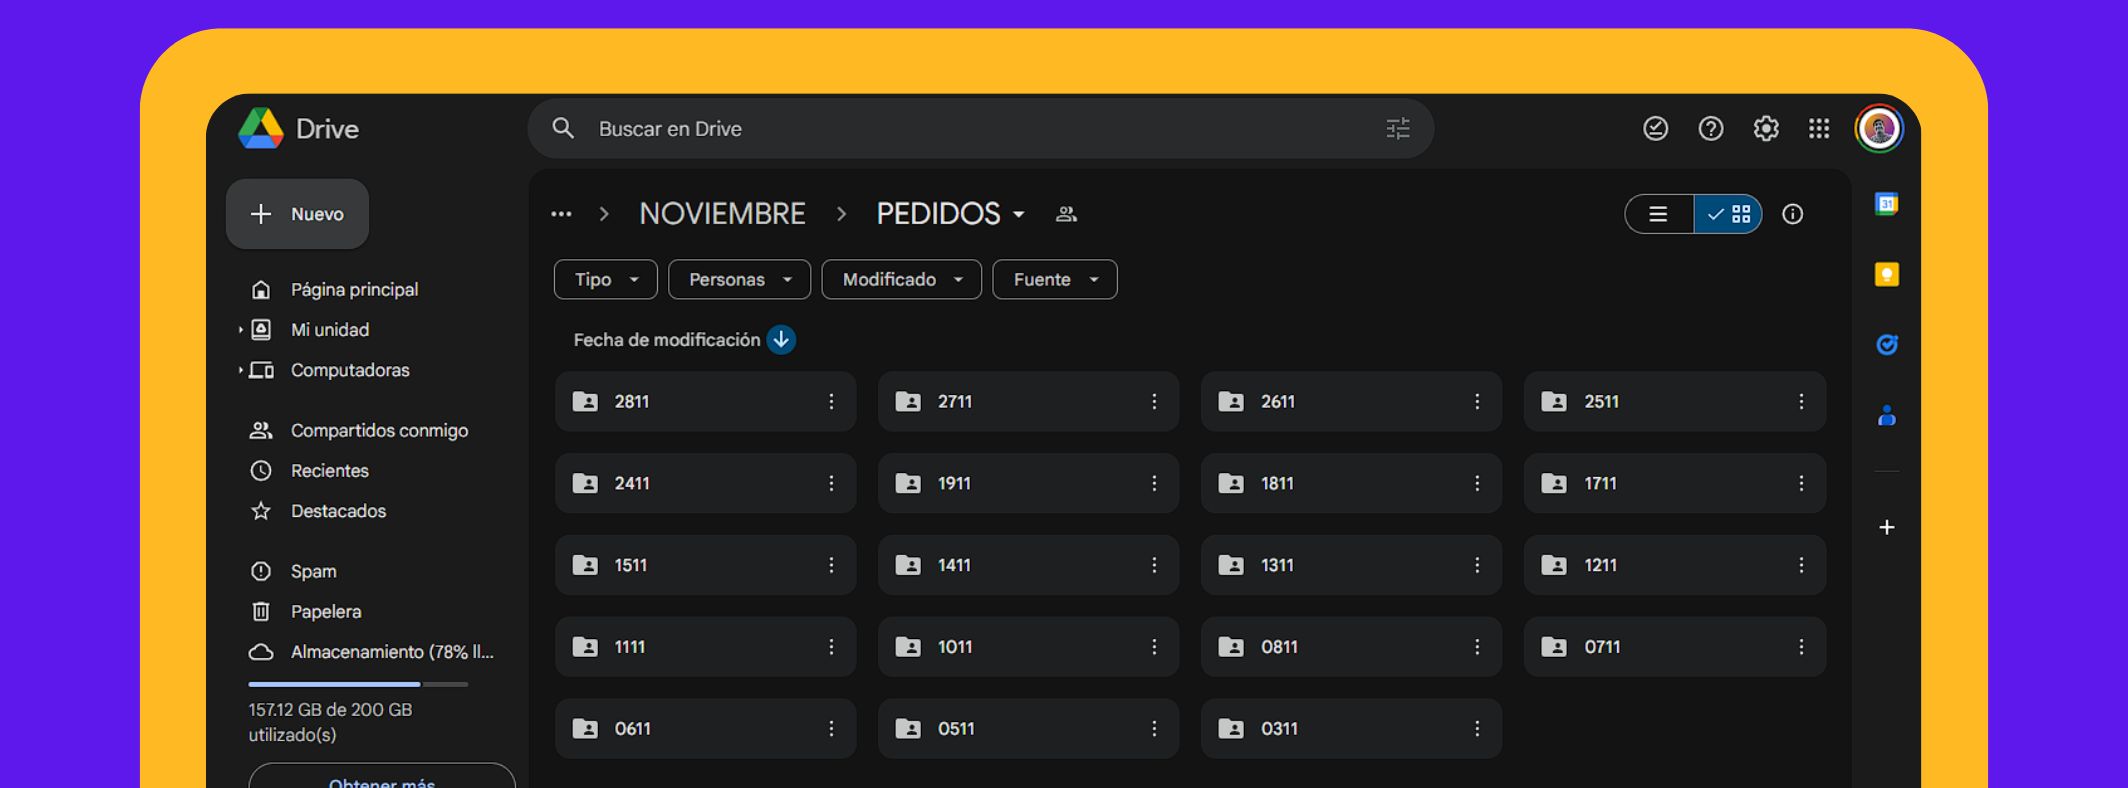This screenshot has width=2128, height=788.
Task: Navigate to NOVIEMBRE breadcrumb folder
Action: 722,214
